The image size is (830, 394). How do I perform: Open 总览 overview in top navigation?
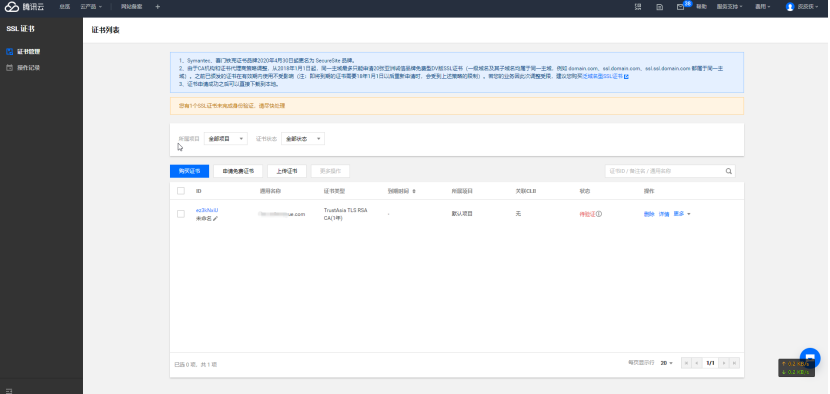click(x=65, y=7)
